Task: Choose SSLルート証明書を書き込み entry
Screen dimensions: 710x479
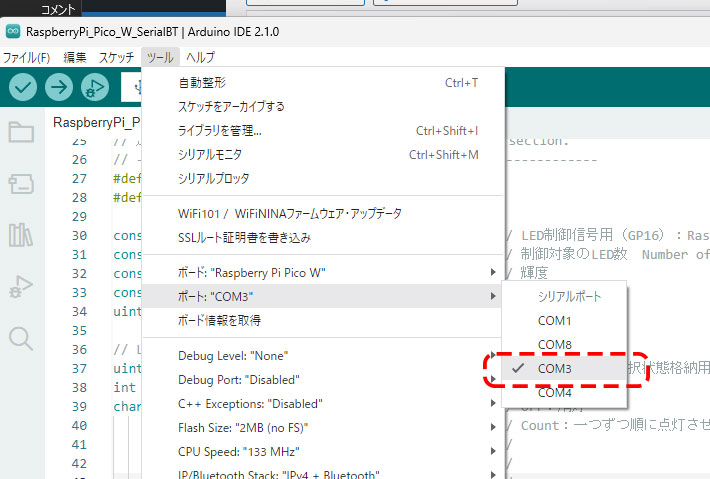Action: [322, 237]
